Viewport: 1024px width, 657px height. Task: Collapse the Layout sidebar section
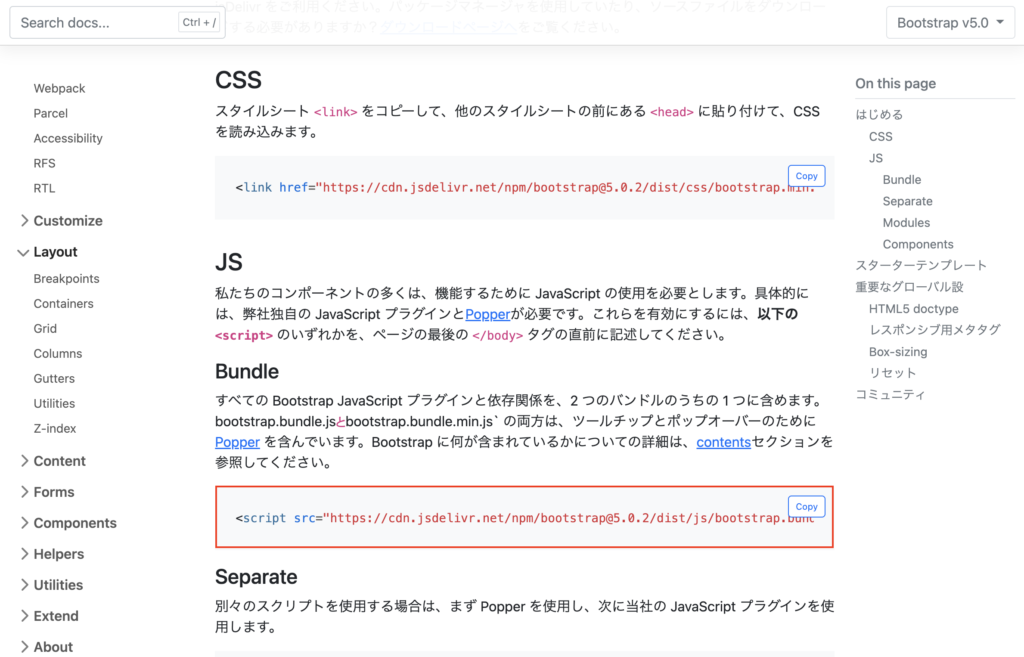[x=55, y=252]
